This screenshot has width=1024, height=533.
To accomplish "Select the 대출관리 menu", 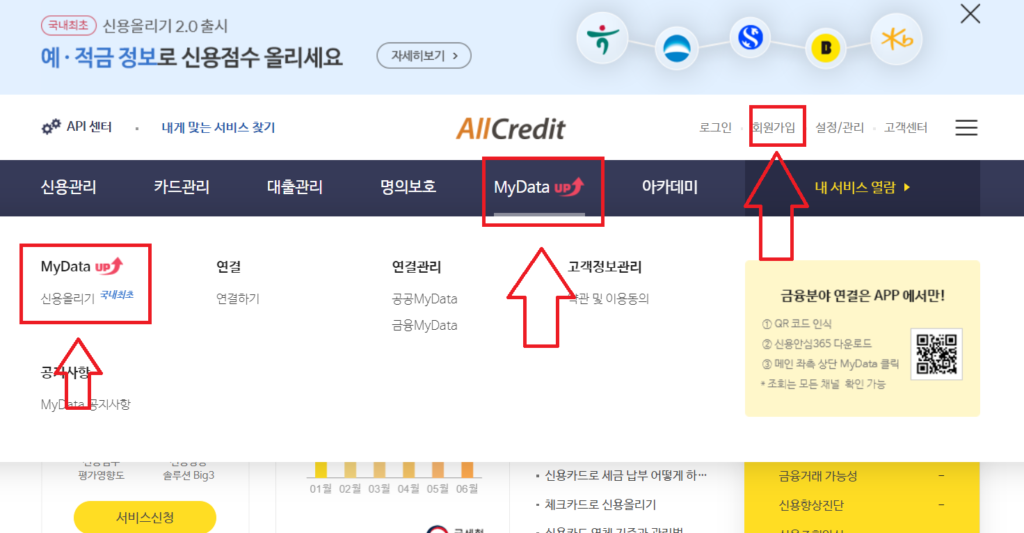I will click(x=295, y=187).
